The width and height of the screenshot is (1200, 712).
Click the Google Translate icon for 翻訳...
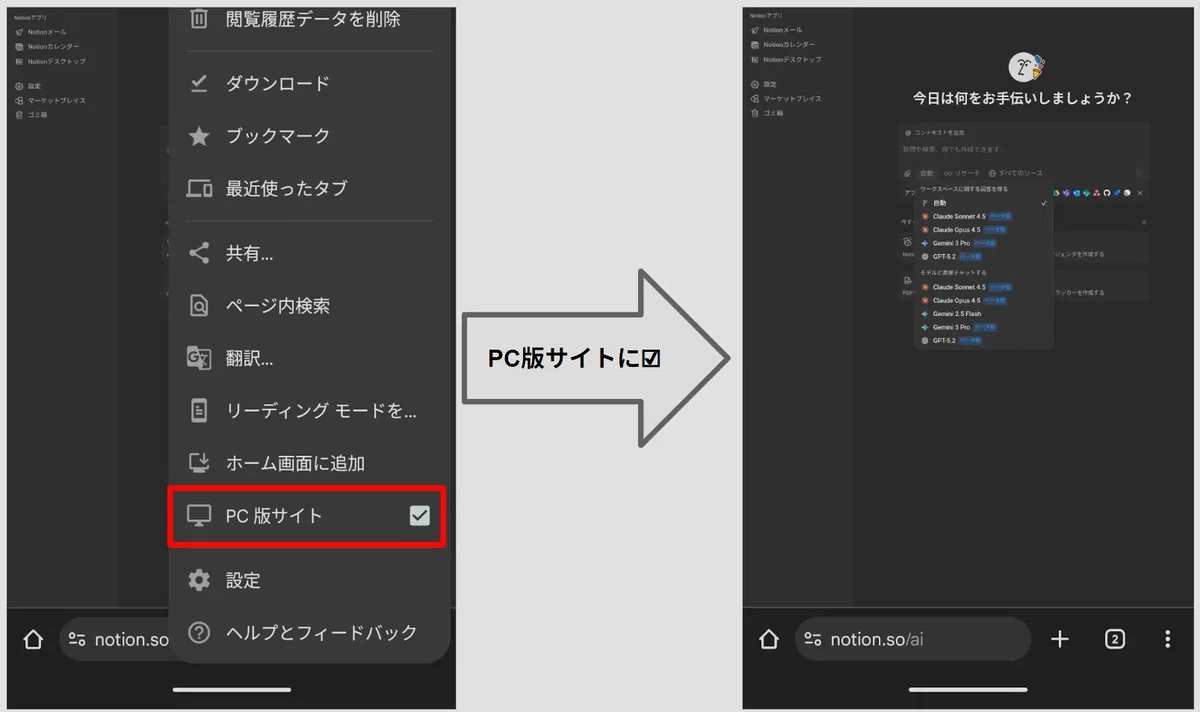click(x=200, y=358)
